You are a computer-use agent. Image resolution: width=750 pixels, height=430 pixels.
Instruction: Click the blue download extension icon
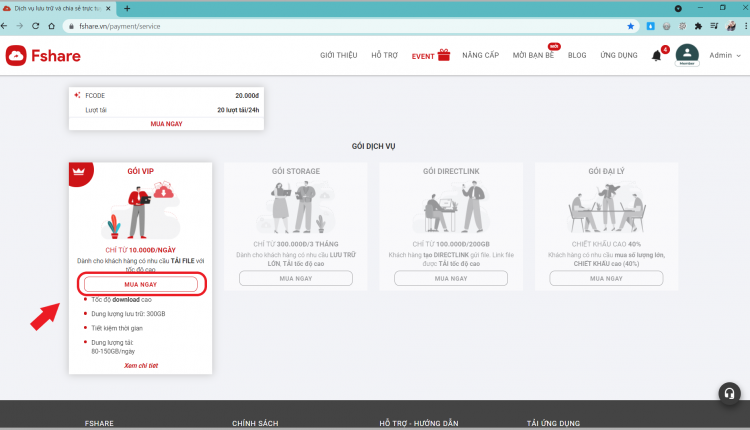point(651,26)
